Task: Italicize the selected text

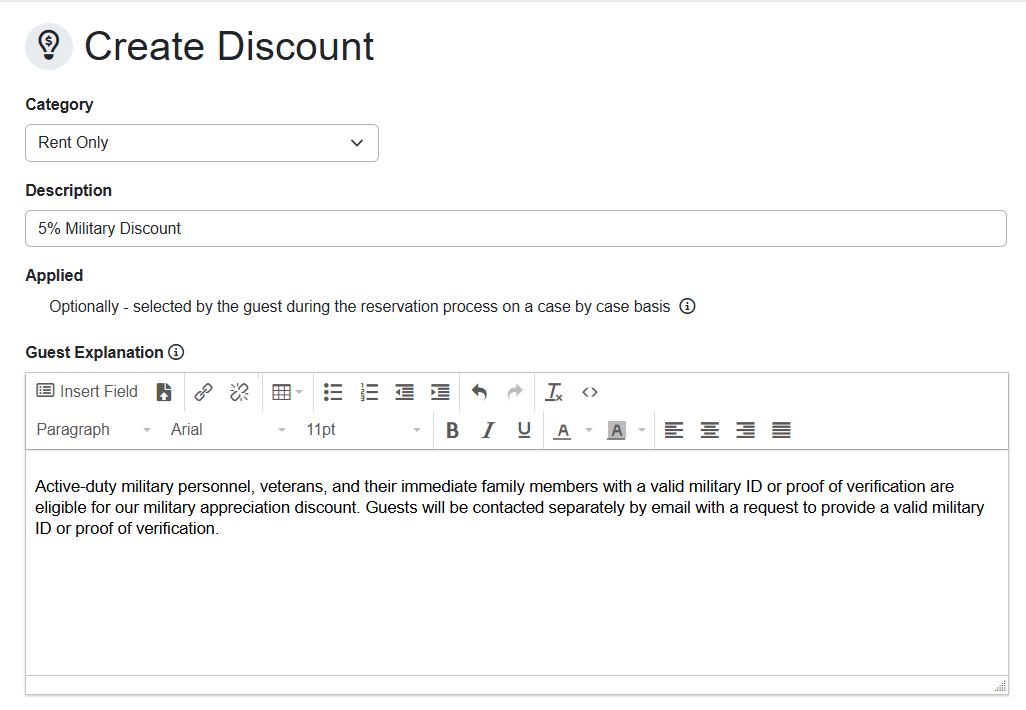Action: (487, 429)
